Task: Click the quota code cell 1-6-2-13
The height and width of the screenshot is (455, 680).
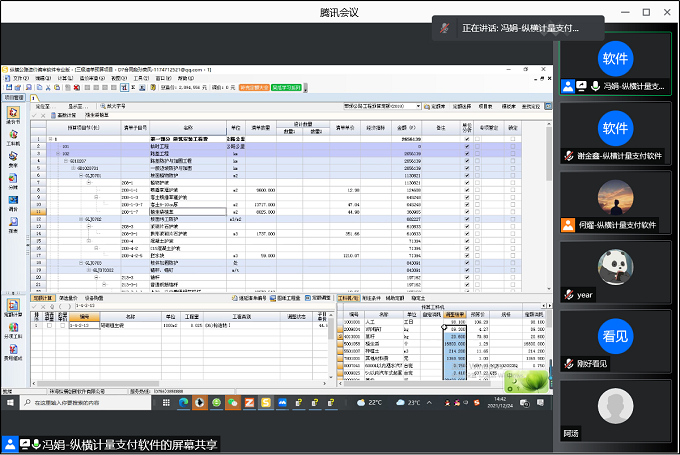Action: click(x=84, y=325)
